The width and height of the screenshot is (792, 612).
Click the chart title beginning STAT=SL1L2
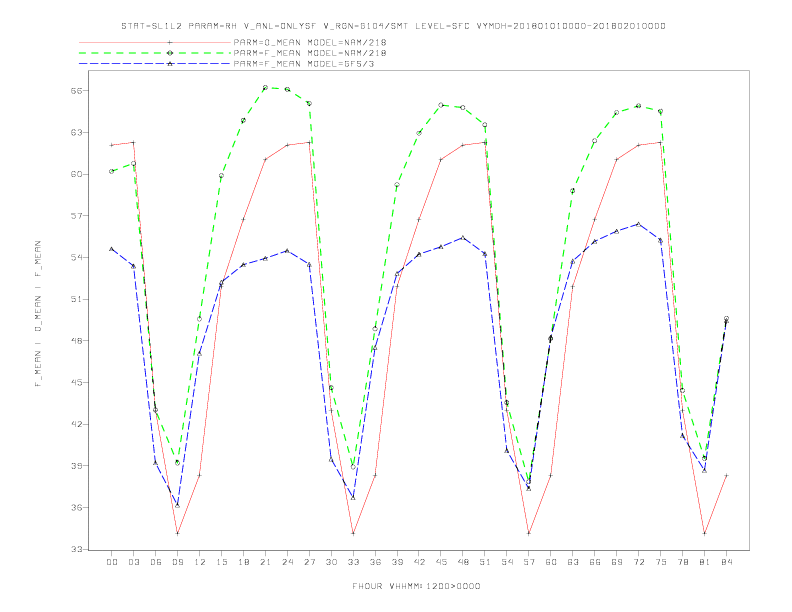[x=393, y=26]
